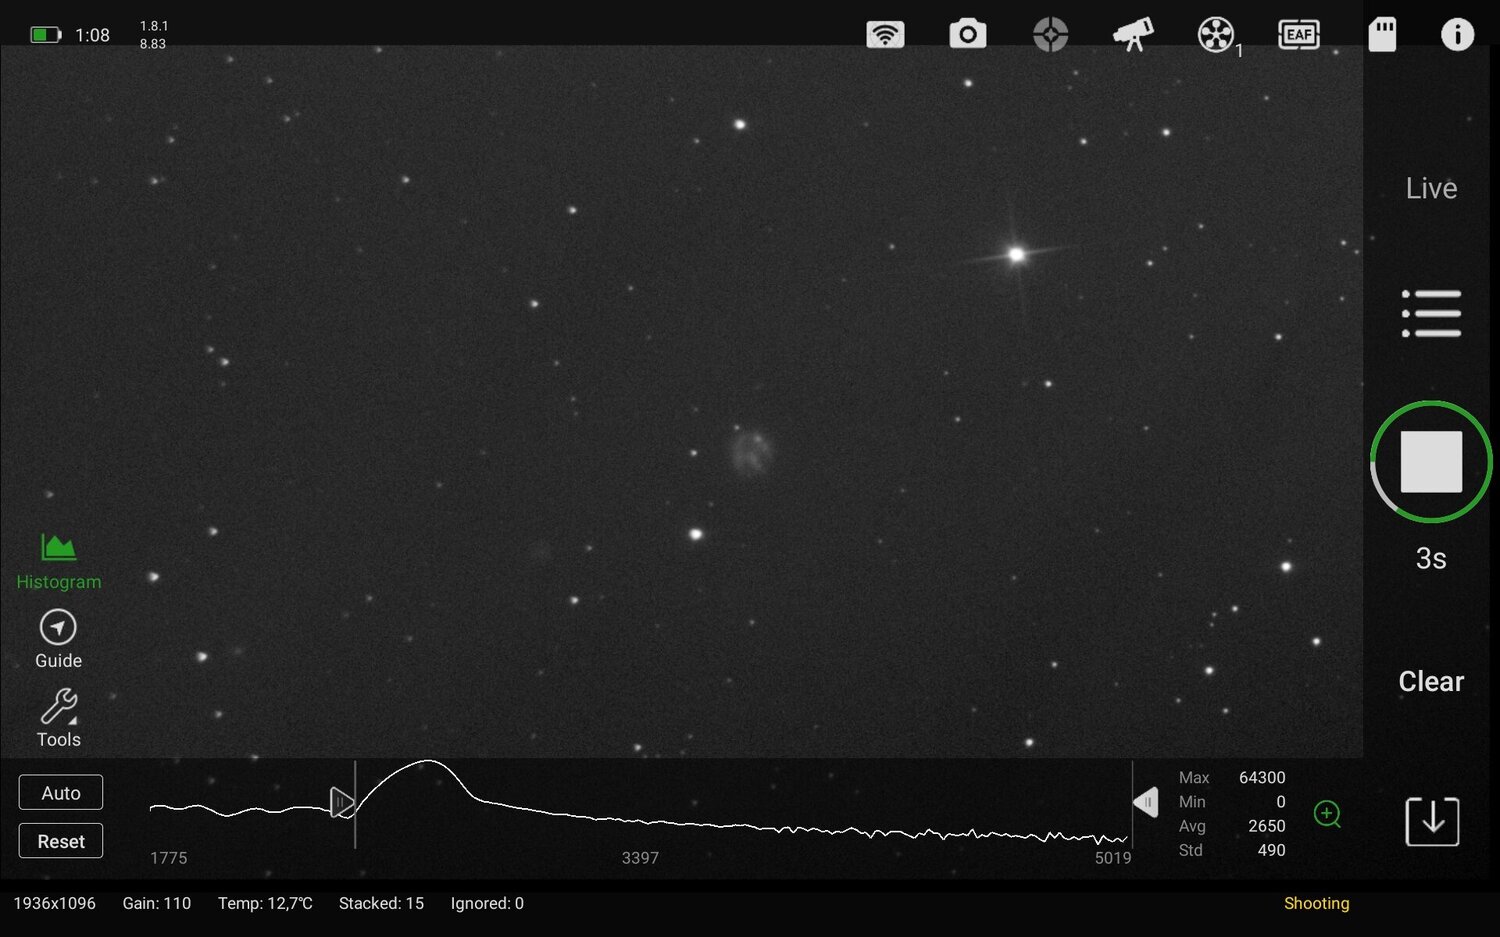Open the camera settings icon
This screenshot has width=1500, height=937.
pos(967,34)
